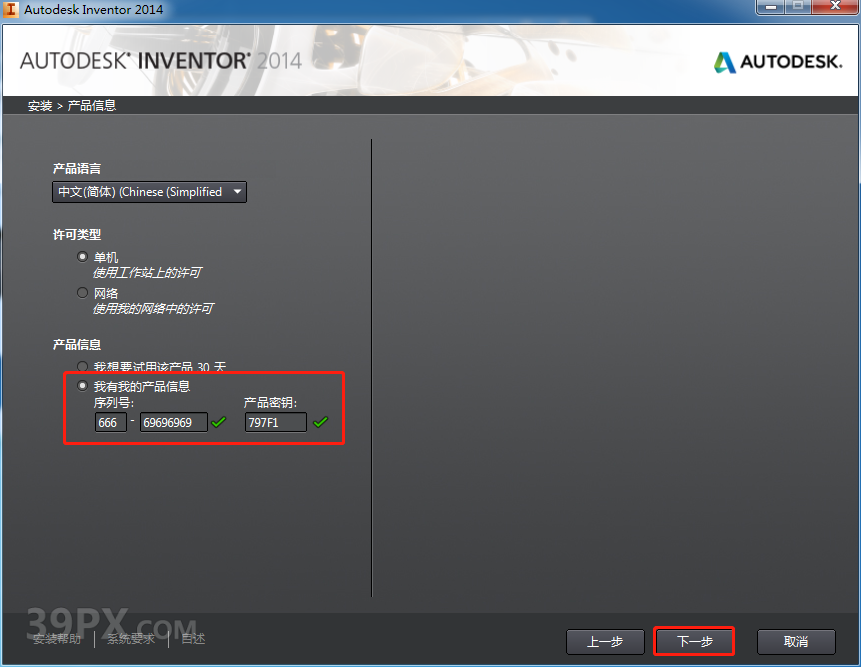Select the 单机 standalone license option
Viewport: 861px width, 667px height.
tap(82, 257)
